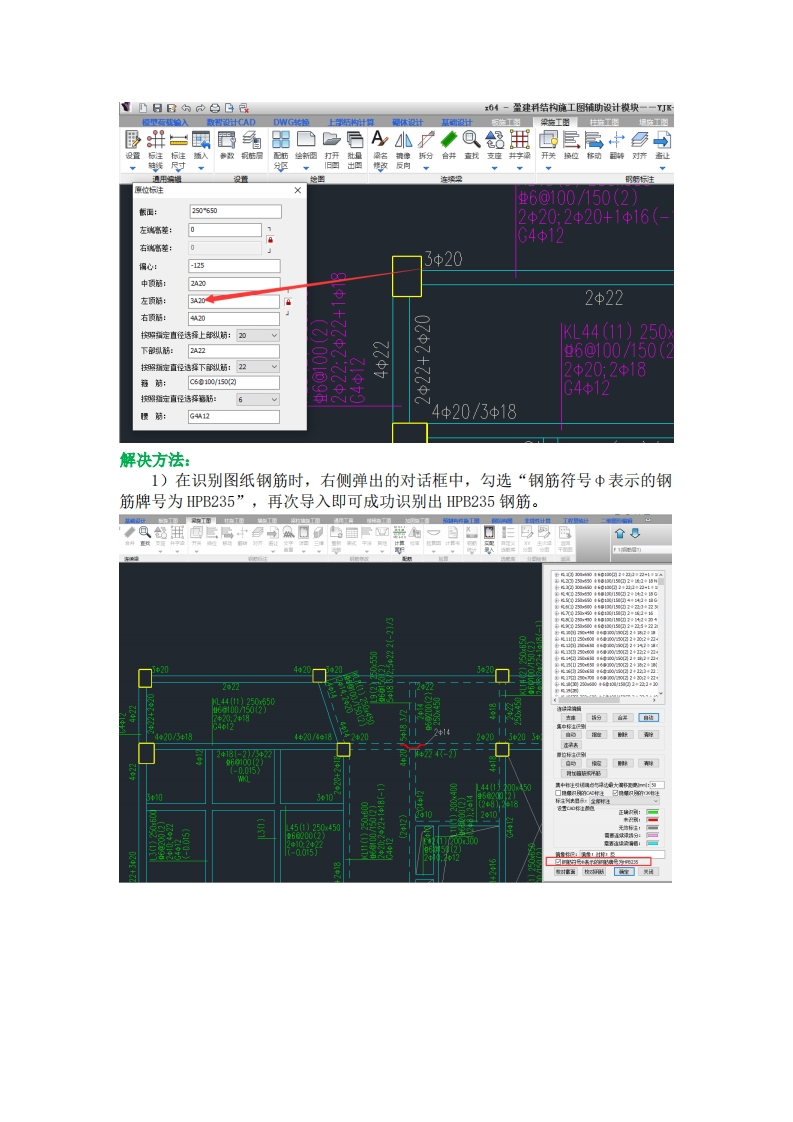Click the 标注尺寸 dimension ruler icon
The image size is (793, 1122).
[x=178, y=140]
